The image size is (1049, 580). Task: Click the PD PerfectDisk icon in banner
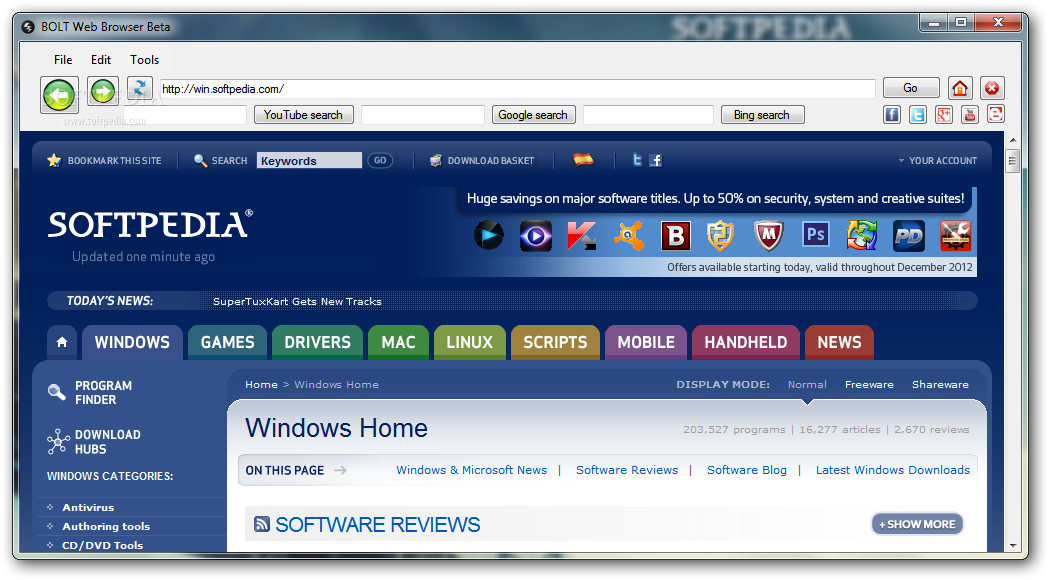tap(909, 236)
